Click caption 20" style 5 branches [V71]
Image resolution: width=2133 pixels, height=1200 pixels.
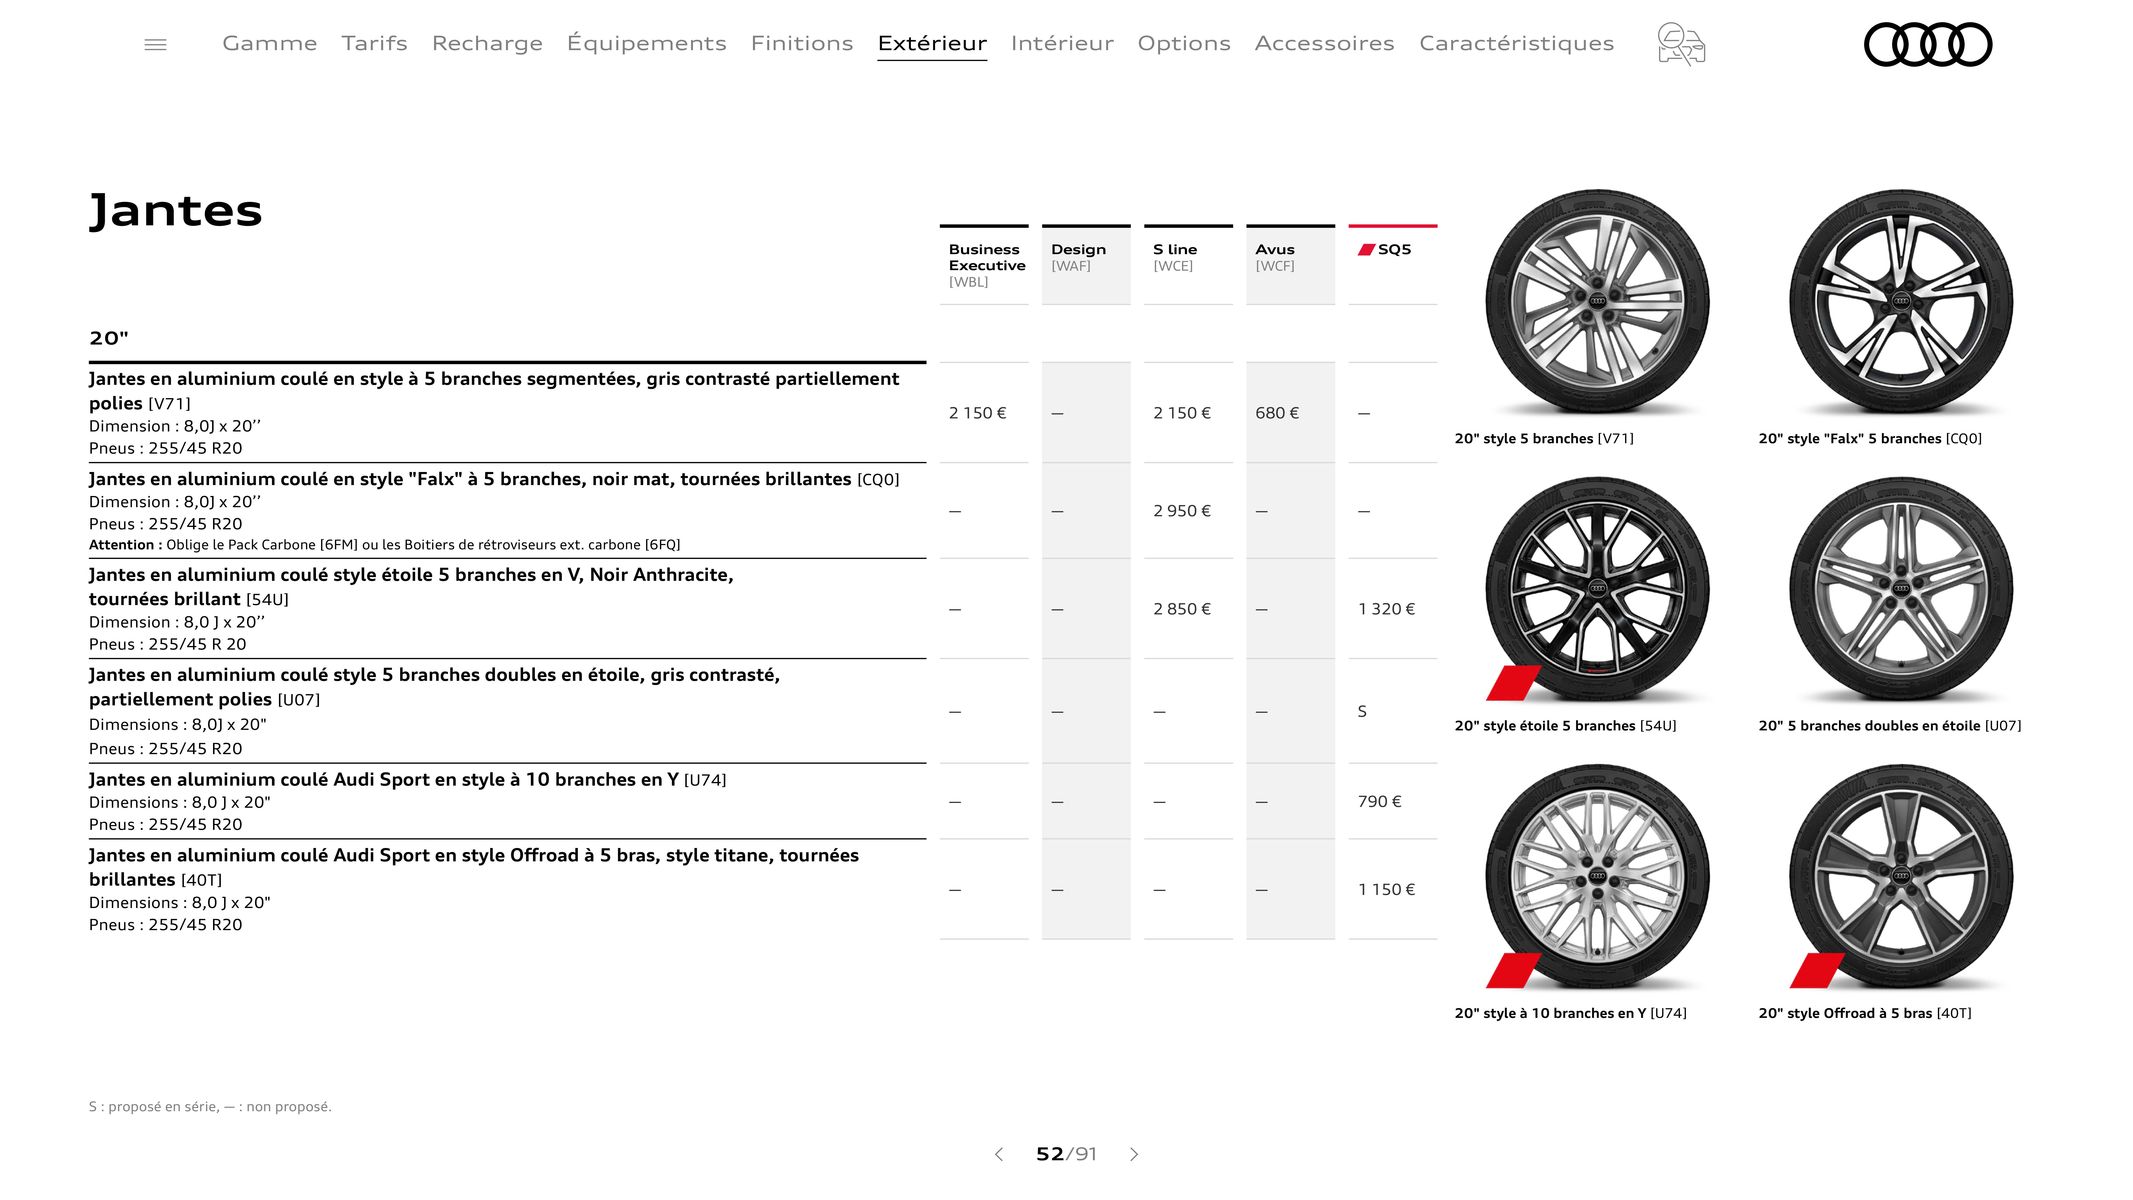point(1544,439)
